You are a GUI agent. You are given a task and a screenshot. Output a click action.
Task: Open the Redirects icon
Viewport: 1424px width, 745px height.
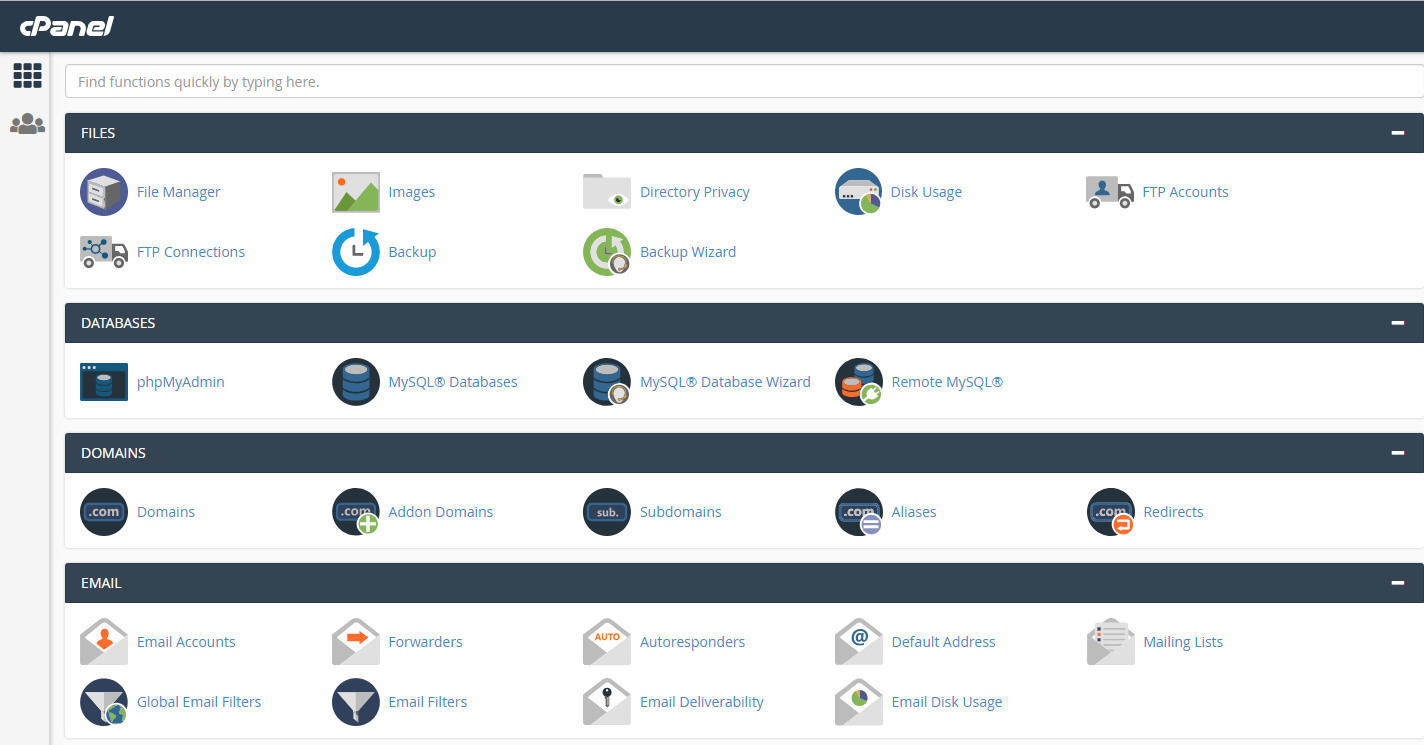1111,512
